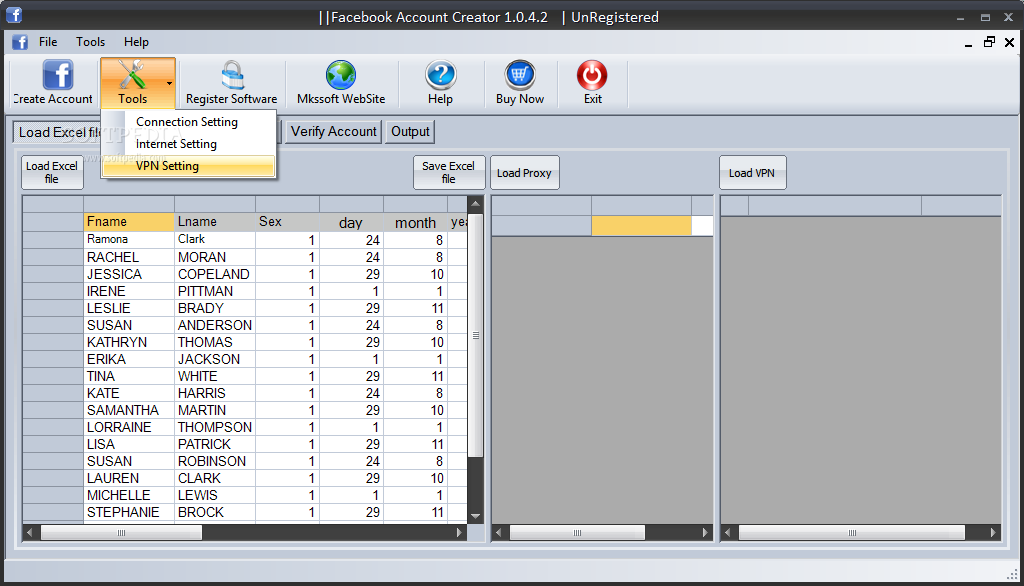1024x586 pixels.
Task: Click the Facebook icon beside File menu
Action: [20, 42]
